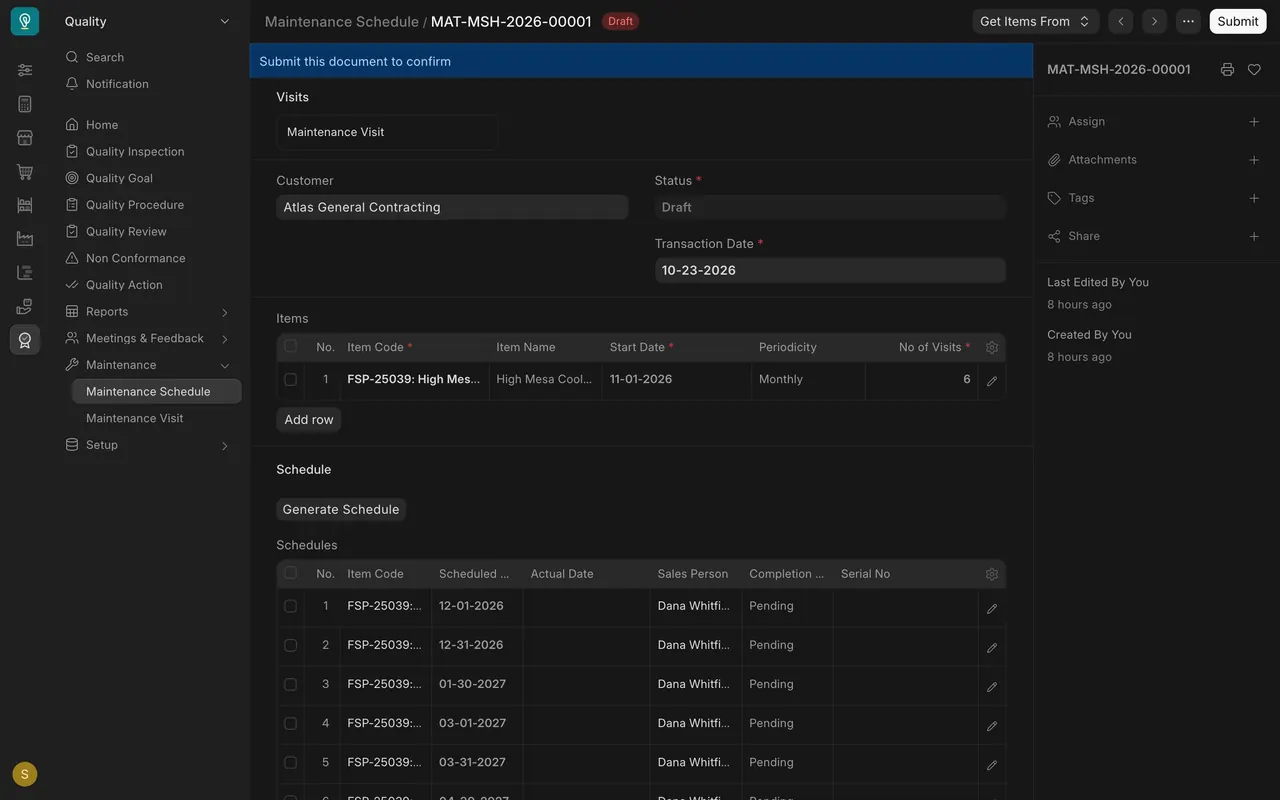Click the Maintenance Schedule breadcrumb link
The height and width of the screenshot is (800, 1280).
(341, 21)
